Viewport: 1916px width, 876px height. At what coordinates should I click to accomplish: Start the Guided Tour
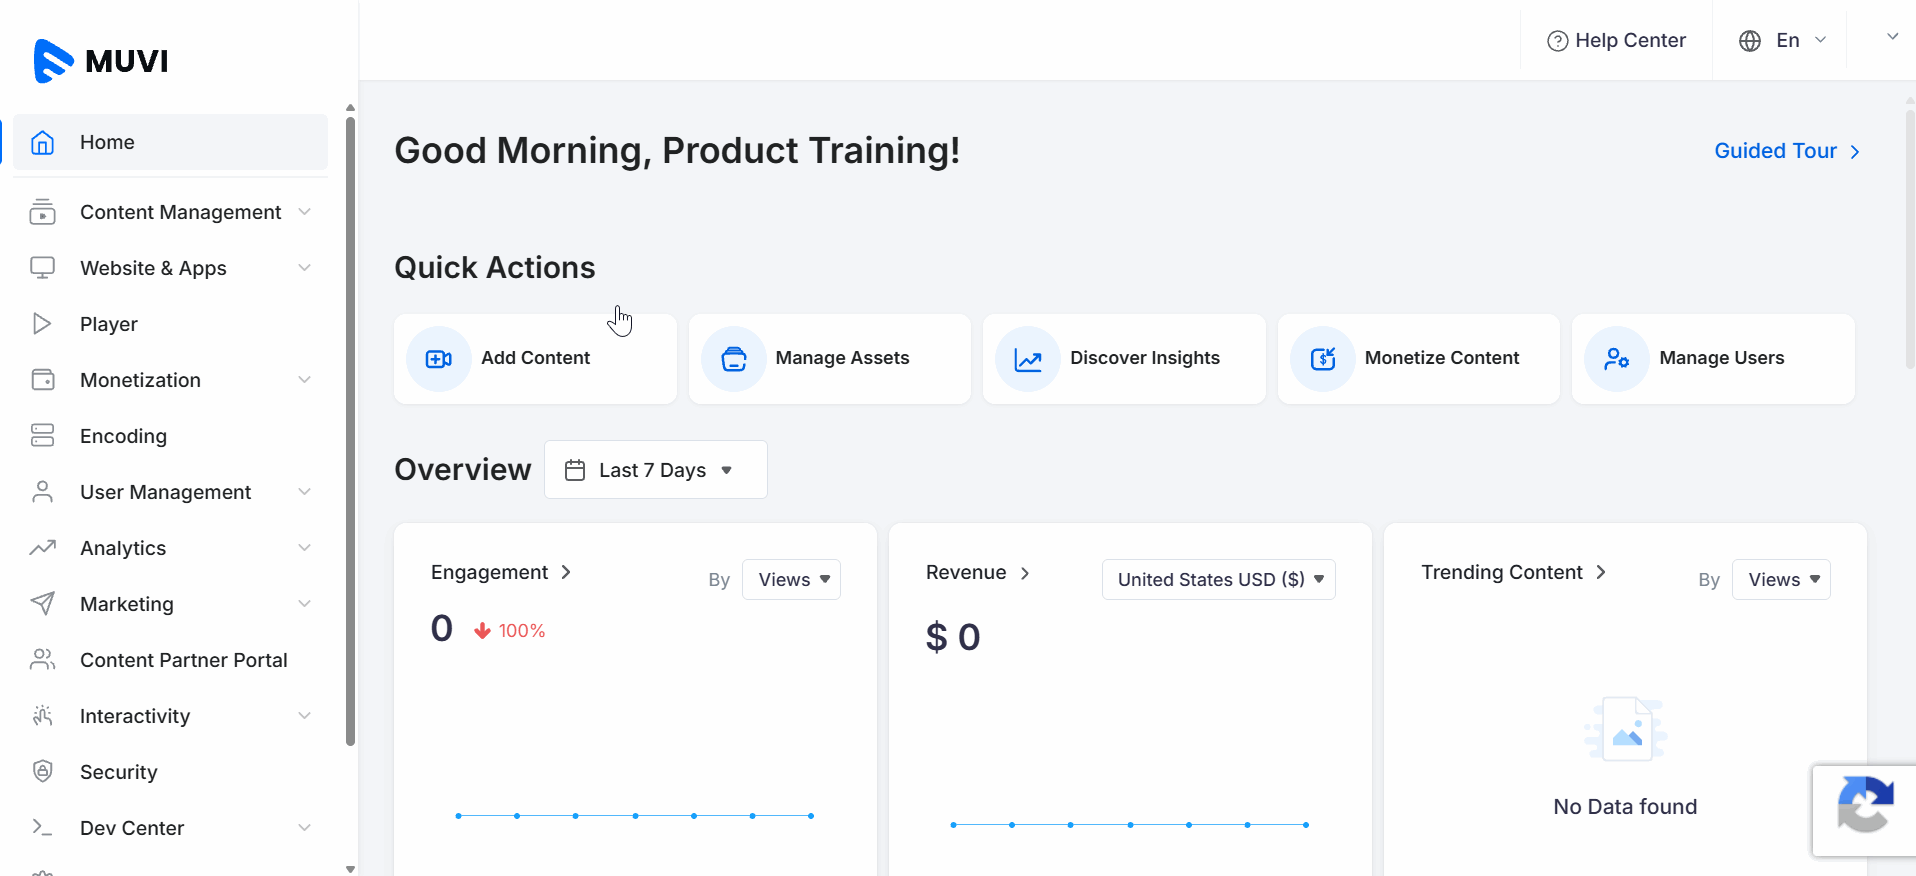[x=1786, y=151]
